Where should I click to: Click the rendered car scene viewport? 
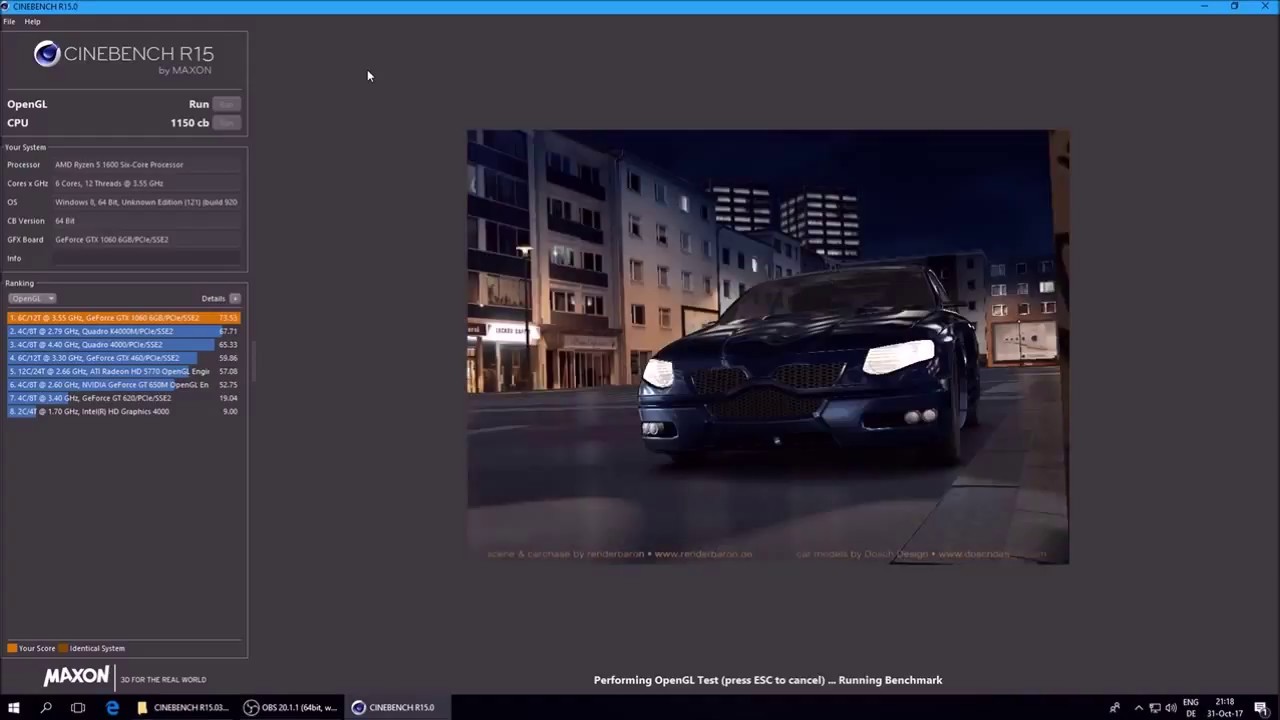pos(768,346)
